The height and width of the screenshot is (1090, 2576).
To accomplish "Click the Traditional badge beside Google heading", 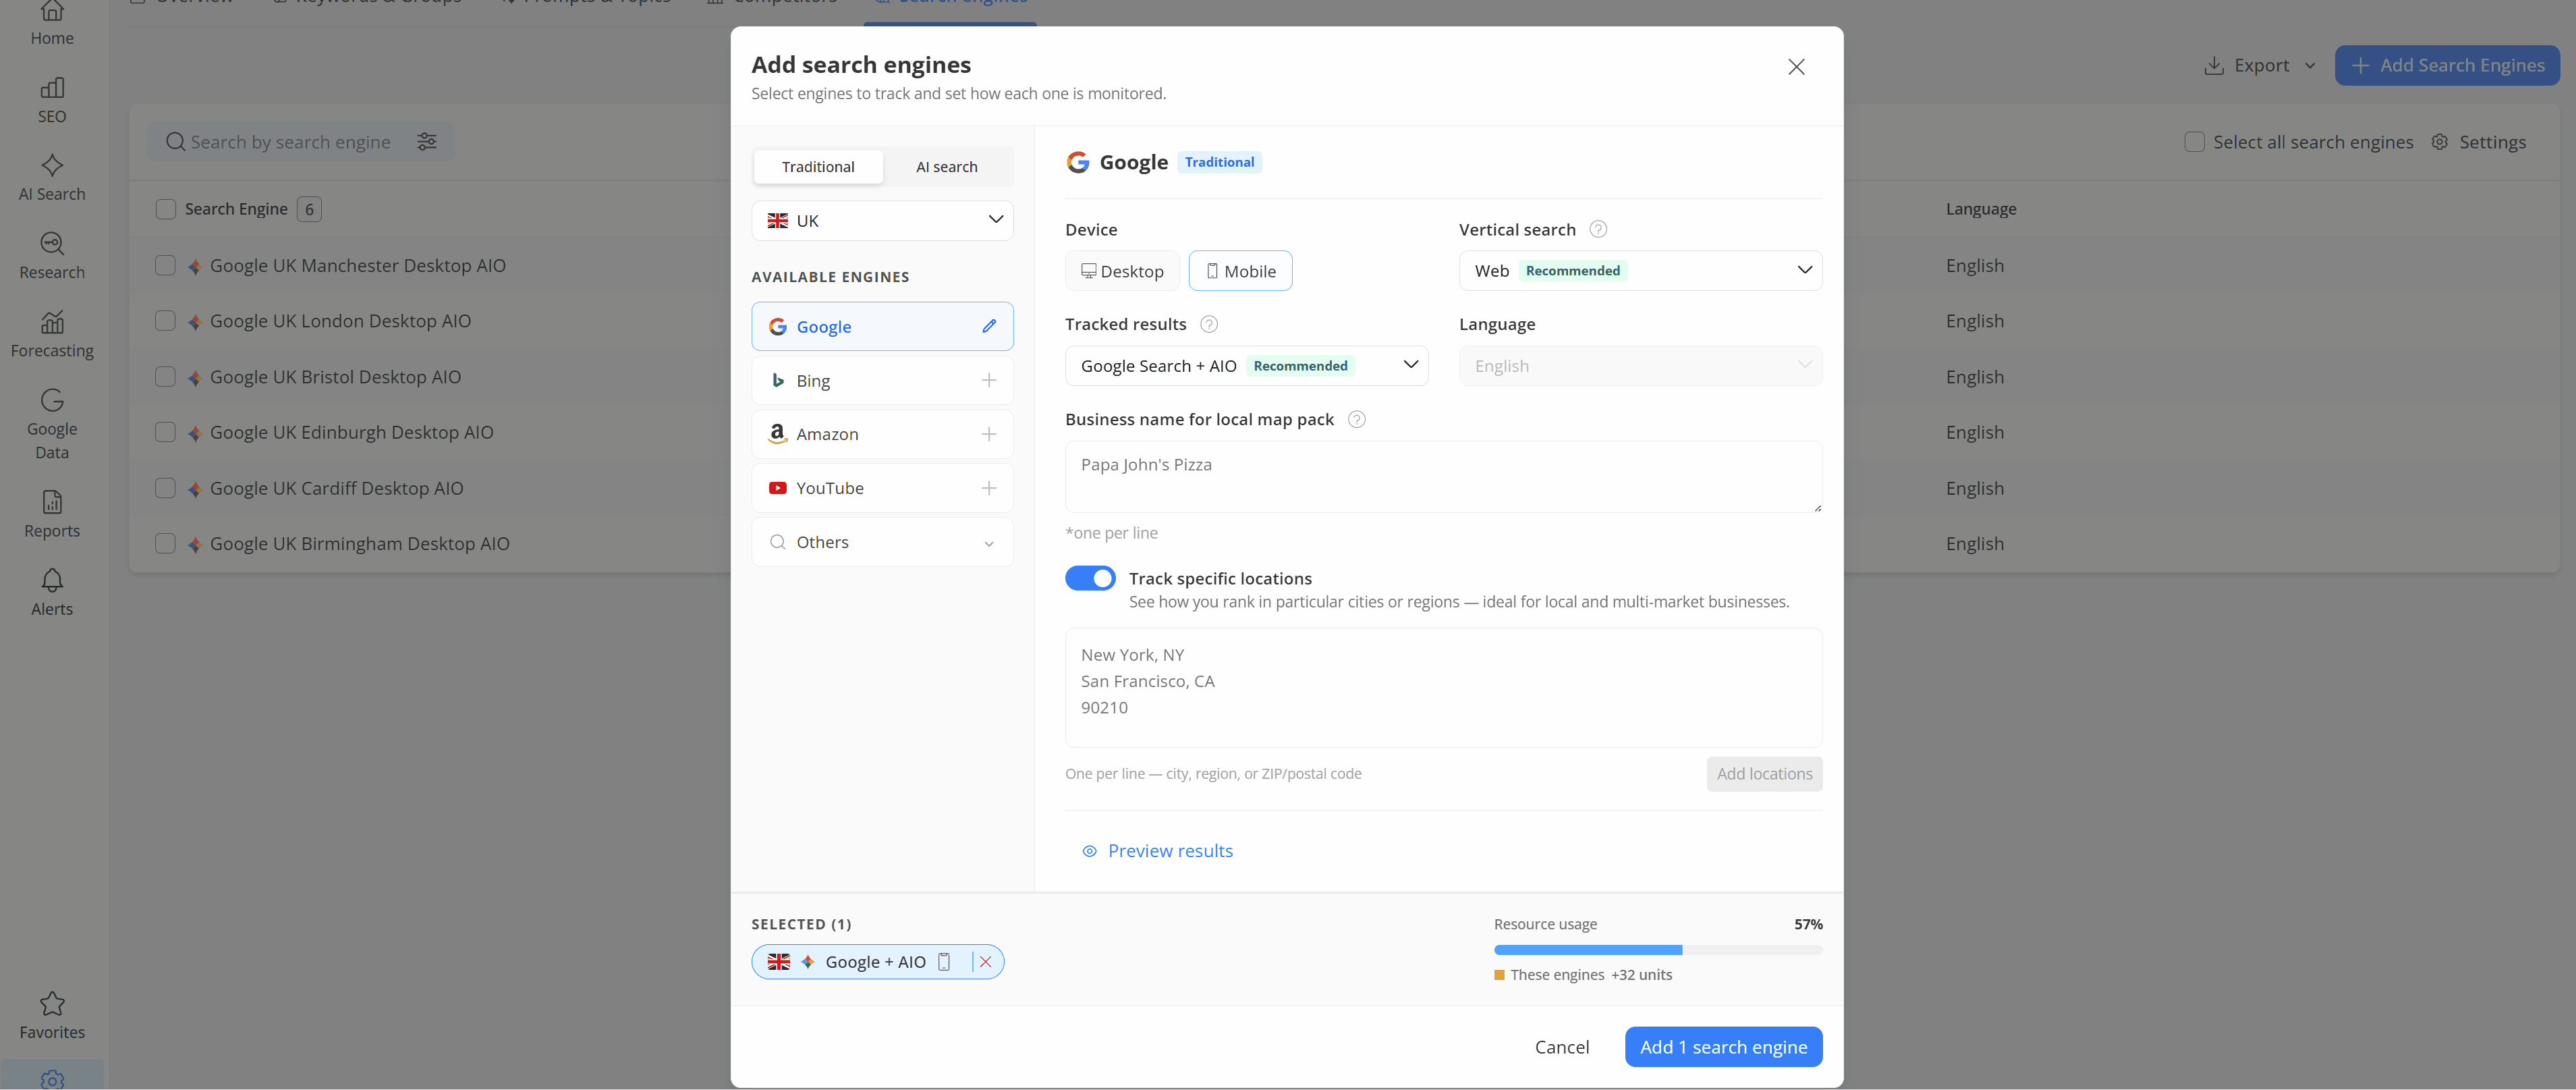I will coord(1219,162).
